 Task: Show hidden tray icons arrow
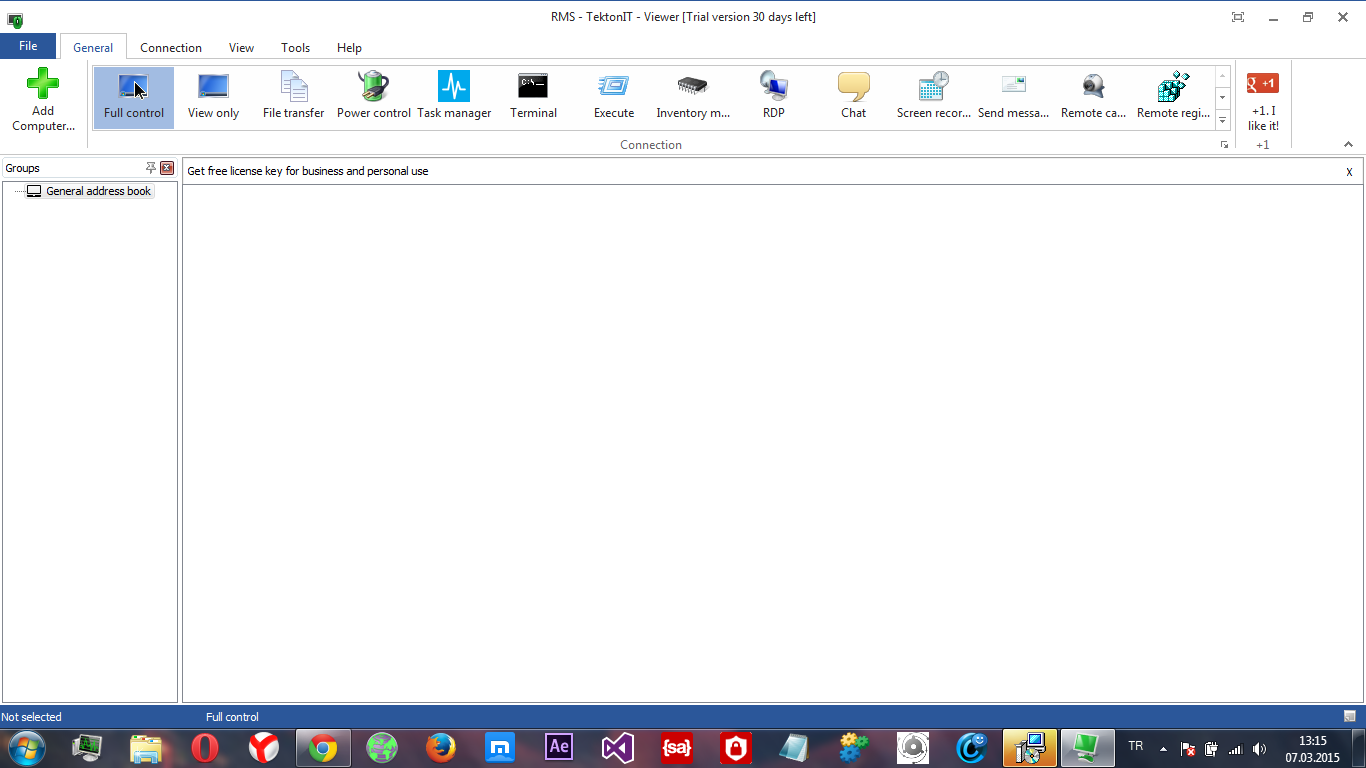[1163, 749]
